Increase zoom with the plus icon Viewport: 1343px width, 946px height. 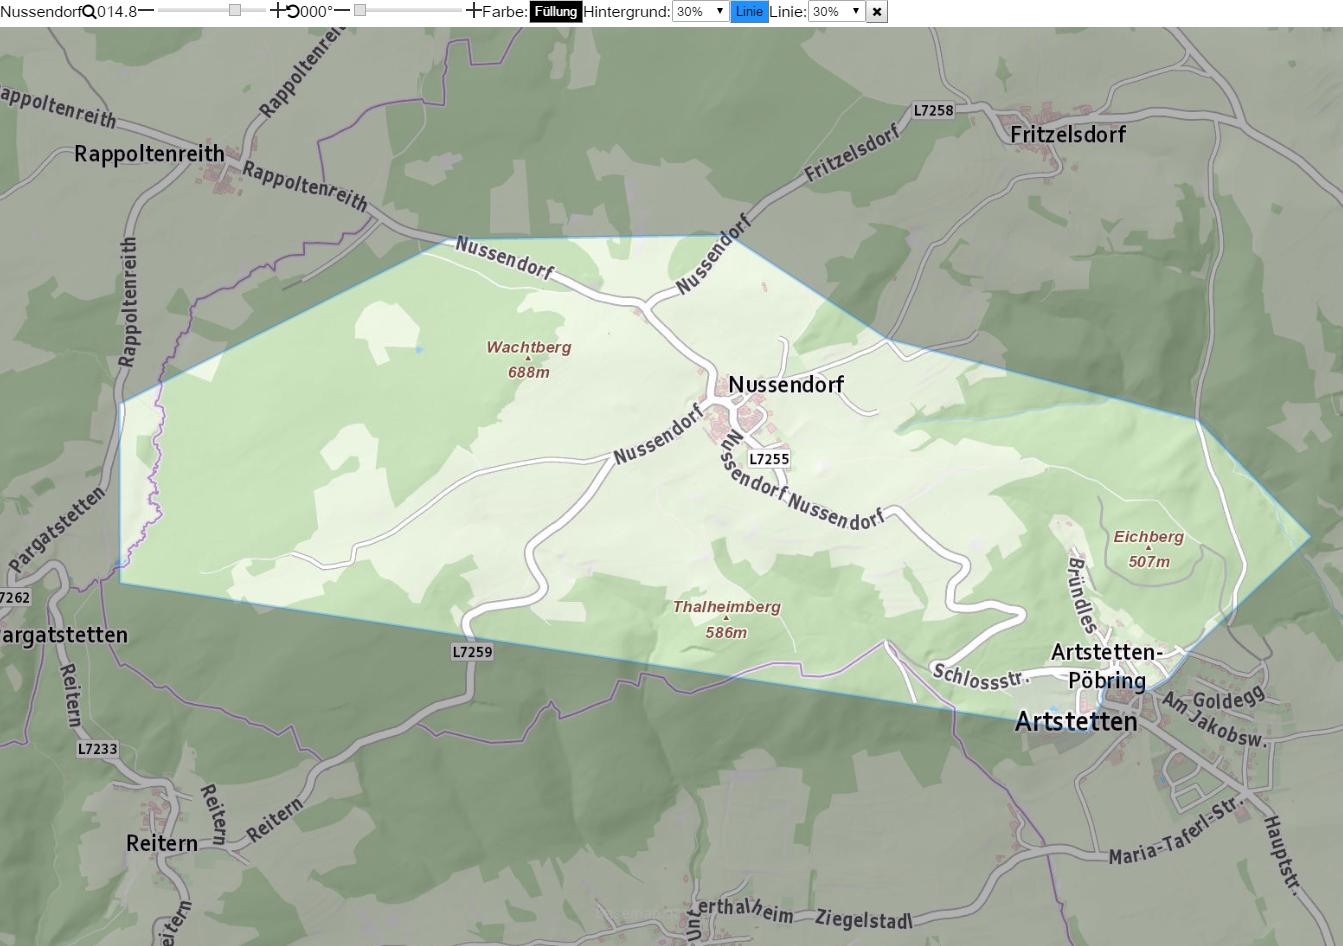point(278,11)
